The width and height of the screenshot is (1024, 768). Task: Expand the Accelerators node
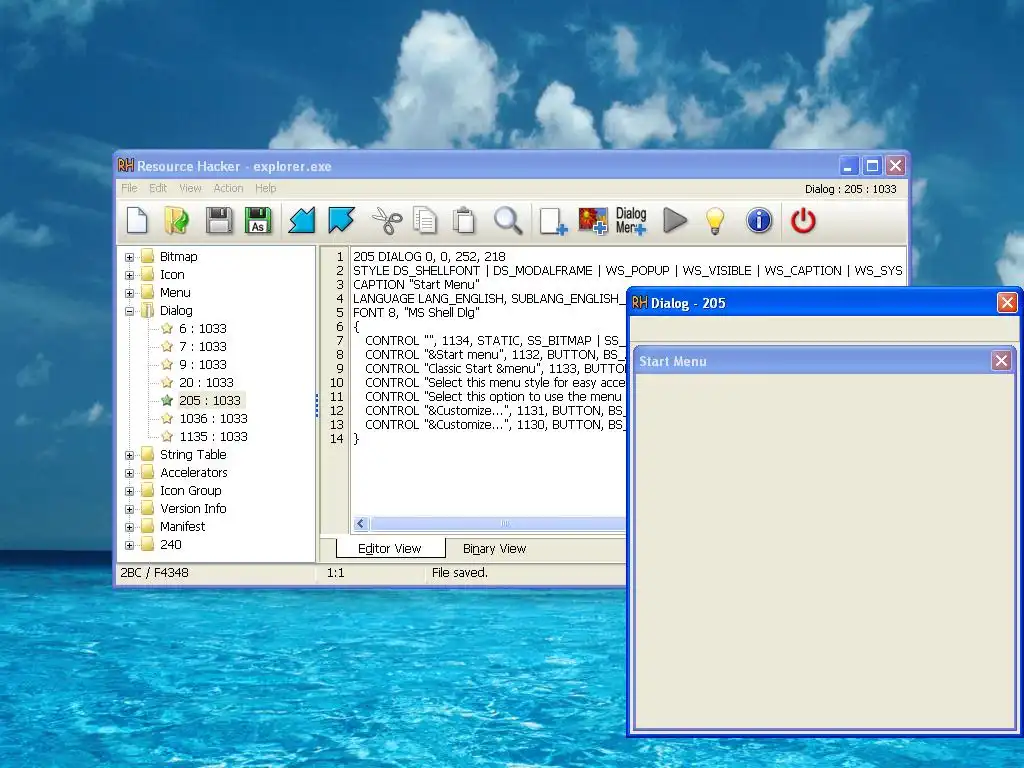pyautogui.click(x=129, y=473)
